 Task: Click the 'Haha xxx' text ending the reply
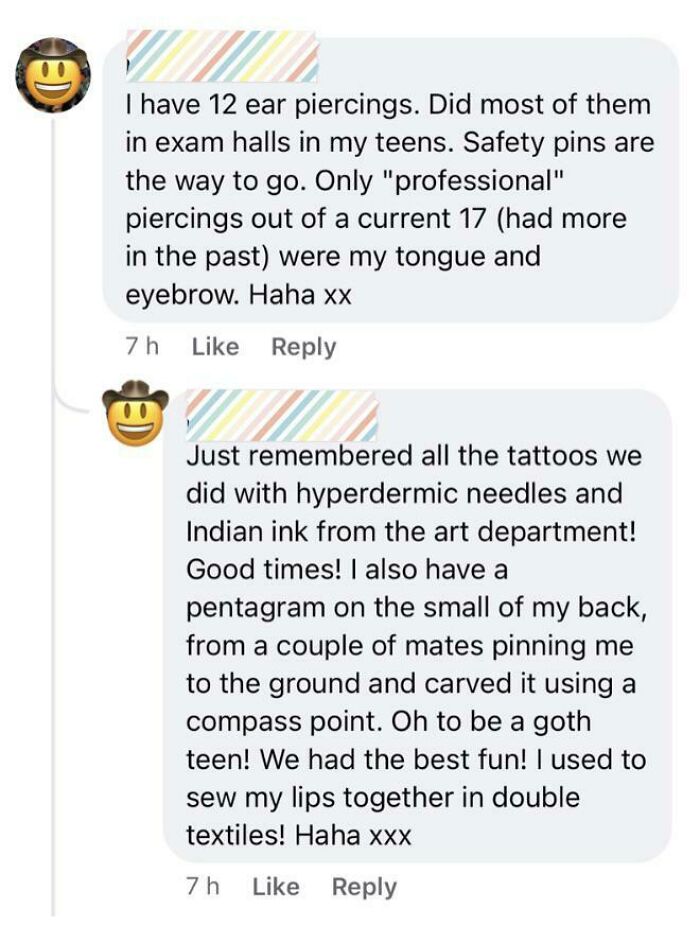pos(353,835)
